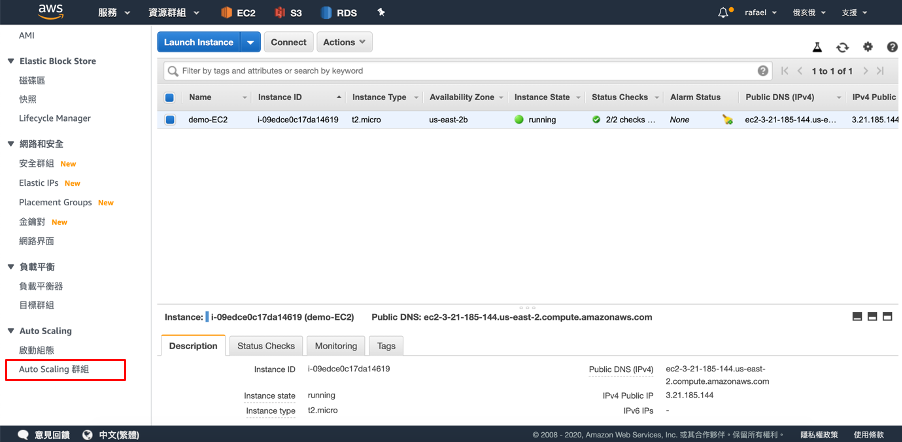
Task: Open the 資源群組 resource groups menu
Action: (174, 12)
